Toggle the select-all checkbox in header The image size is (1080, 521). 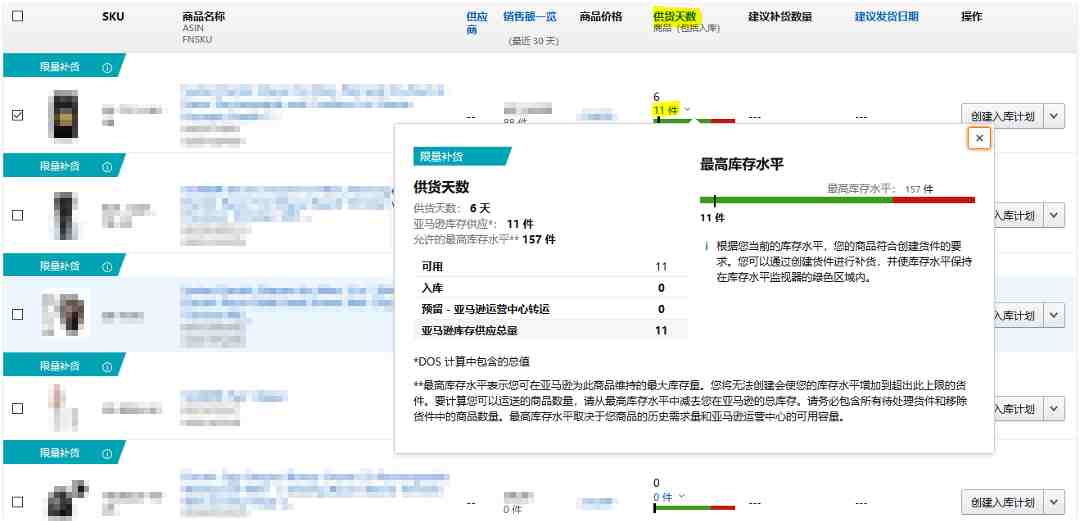point(18,16)
